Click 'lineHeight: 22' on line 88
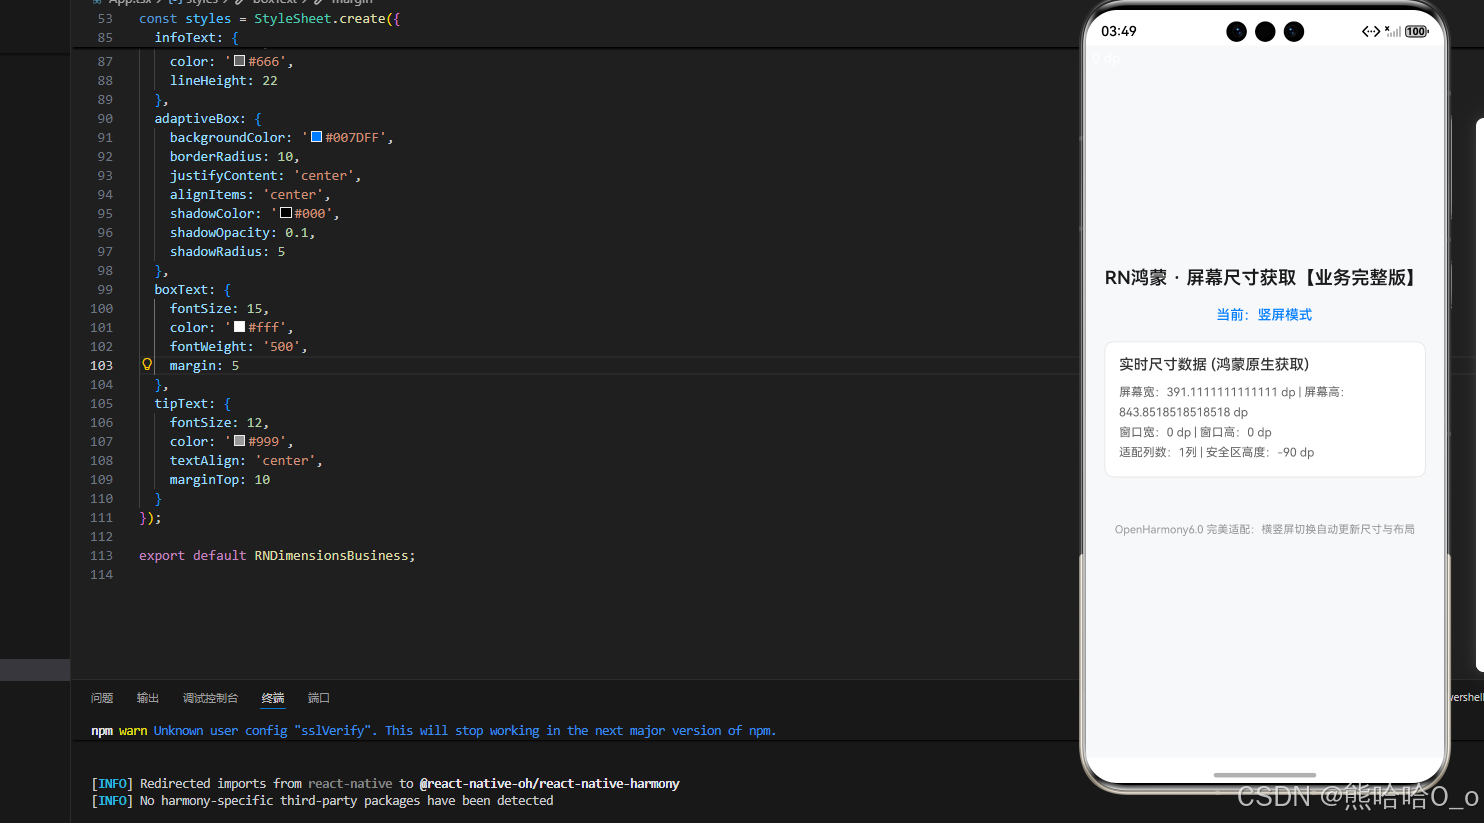This screenshot has height=823, width=1484. (223, 80)
